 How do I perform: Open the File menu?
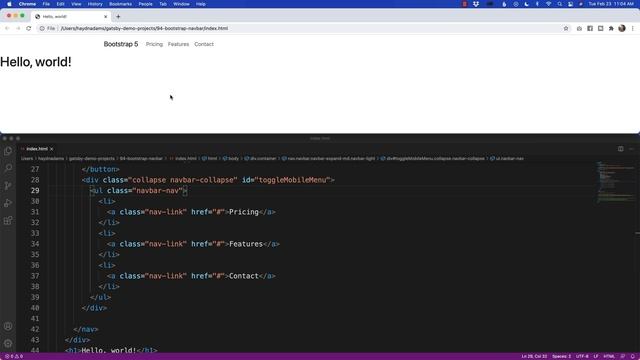[x=46, y=4]
